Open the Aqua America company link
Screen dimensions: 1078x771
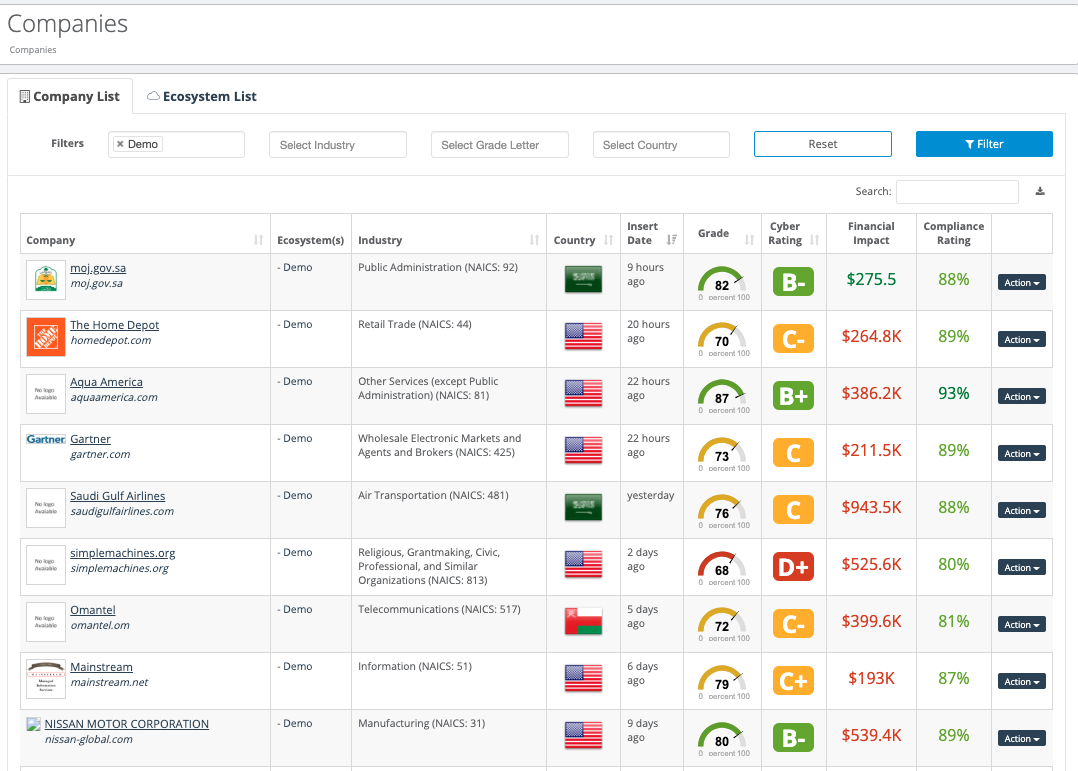pos(107,382)
